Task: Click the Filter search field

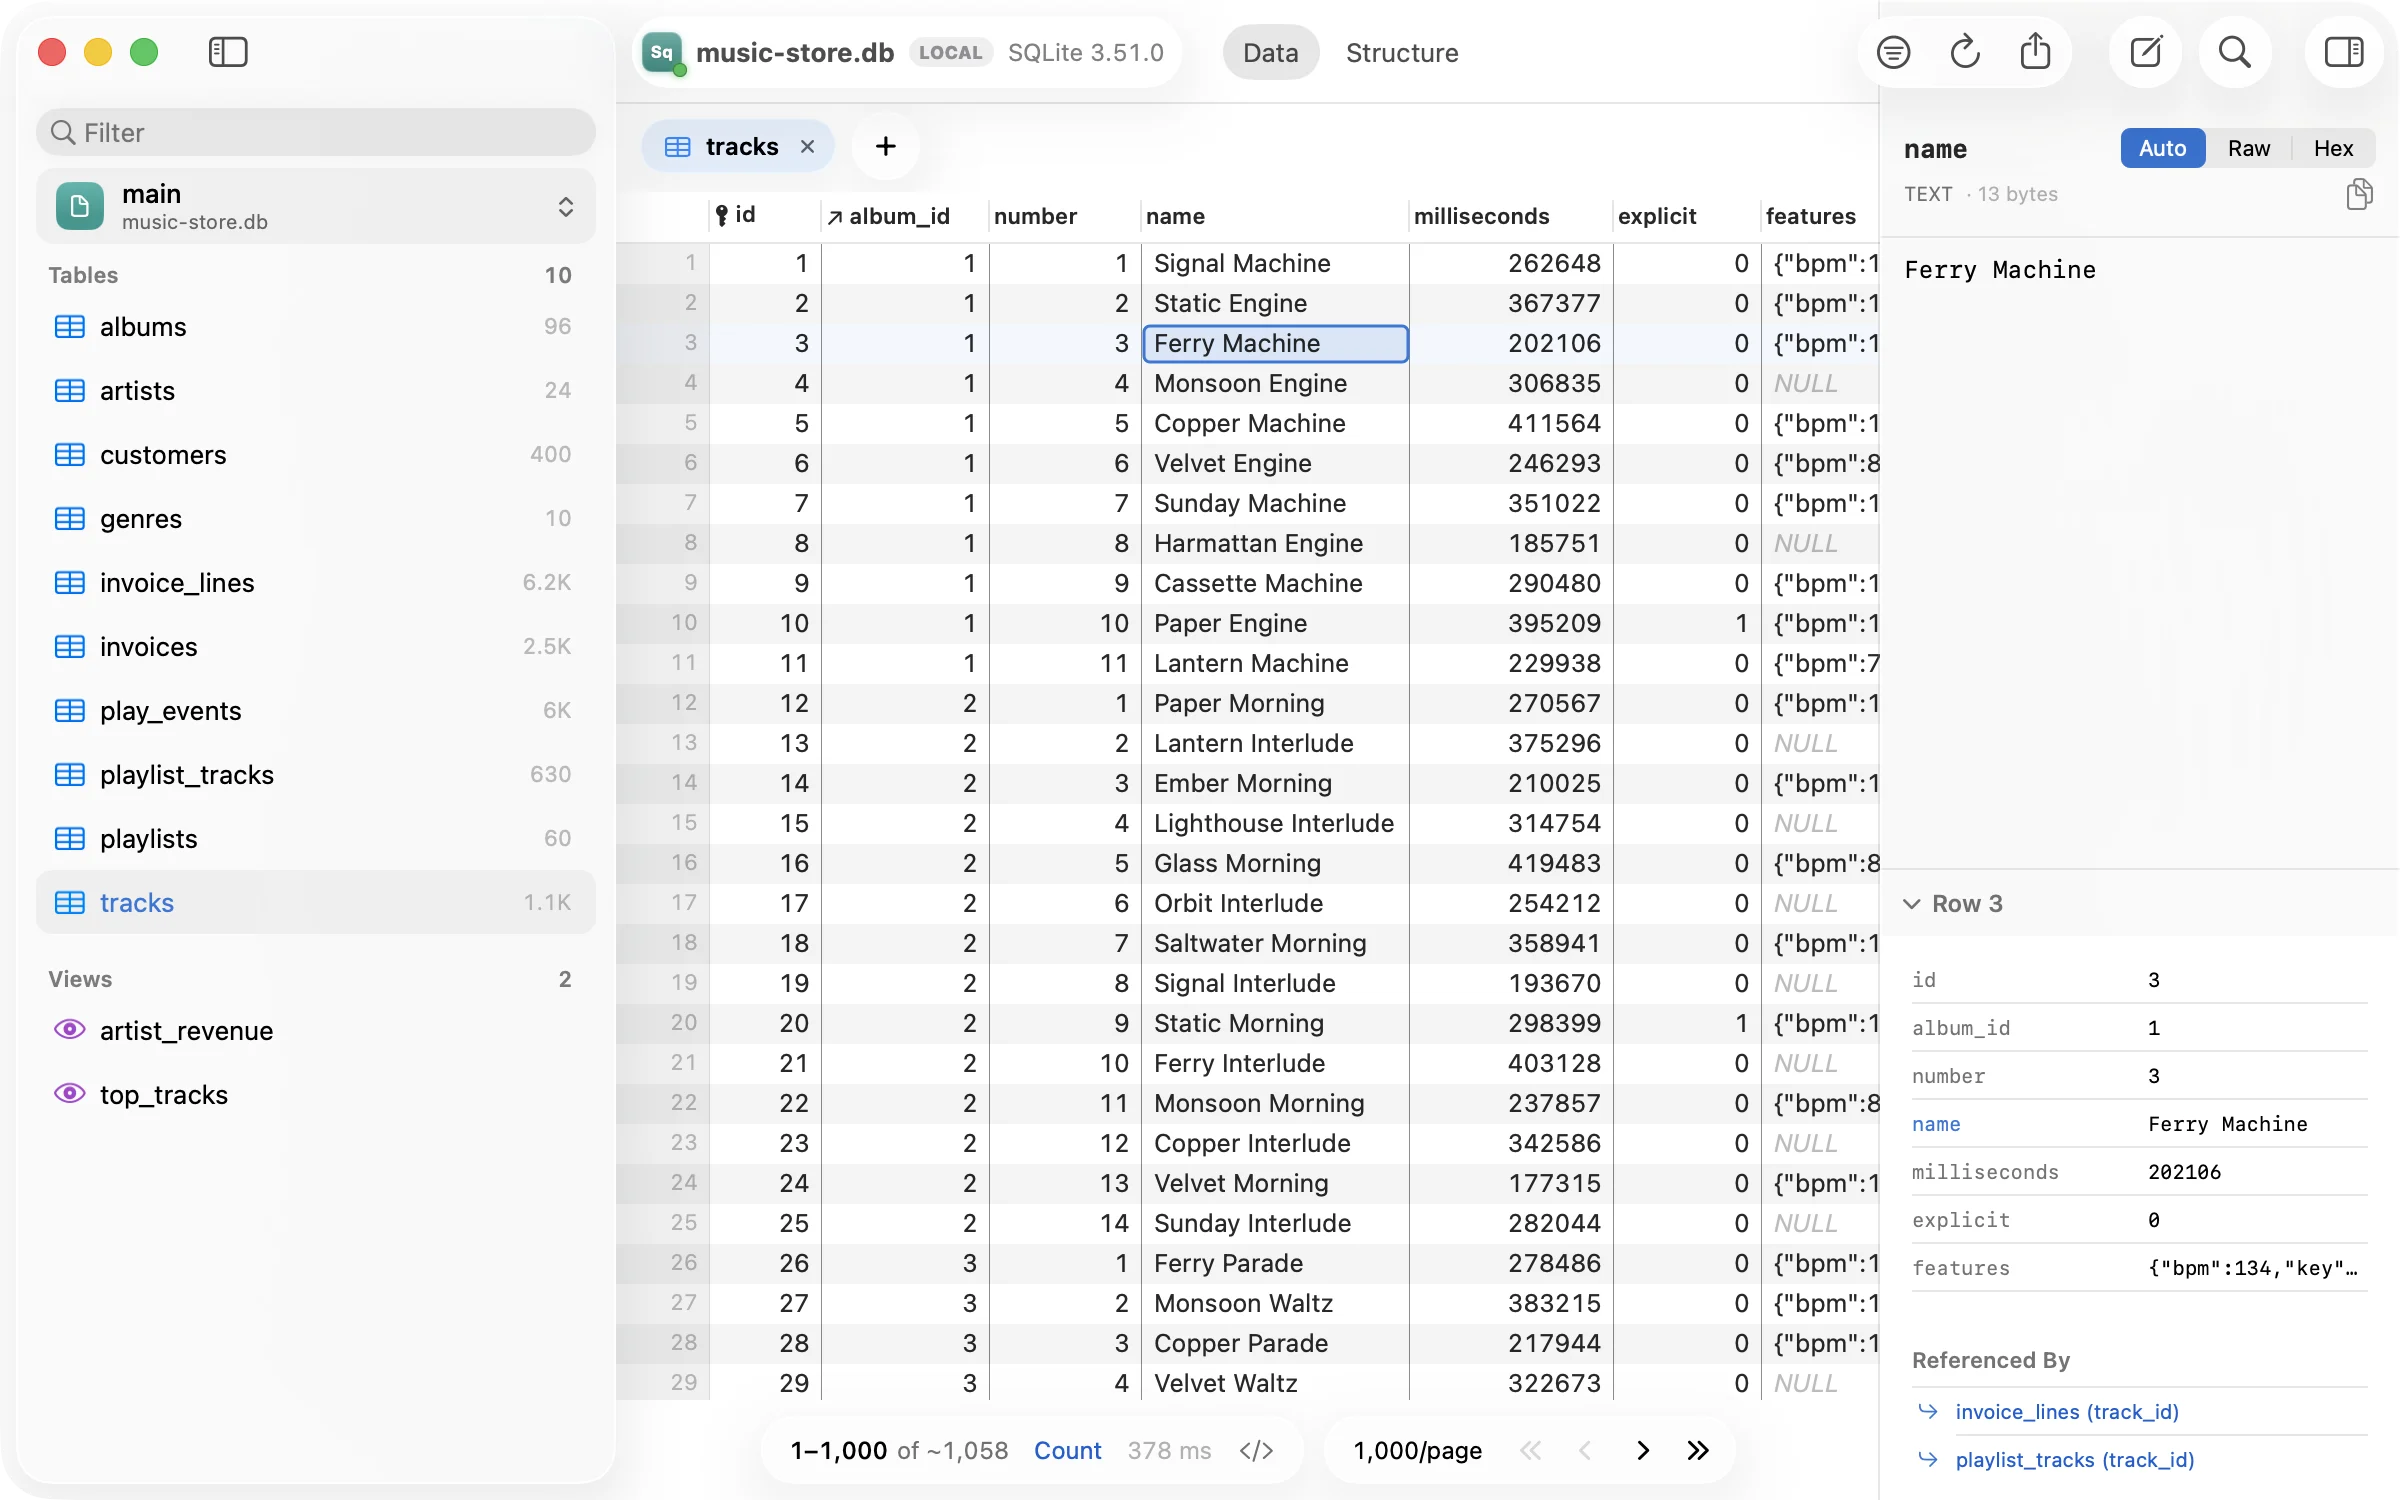Action: click(316, 133)
